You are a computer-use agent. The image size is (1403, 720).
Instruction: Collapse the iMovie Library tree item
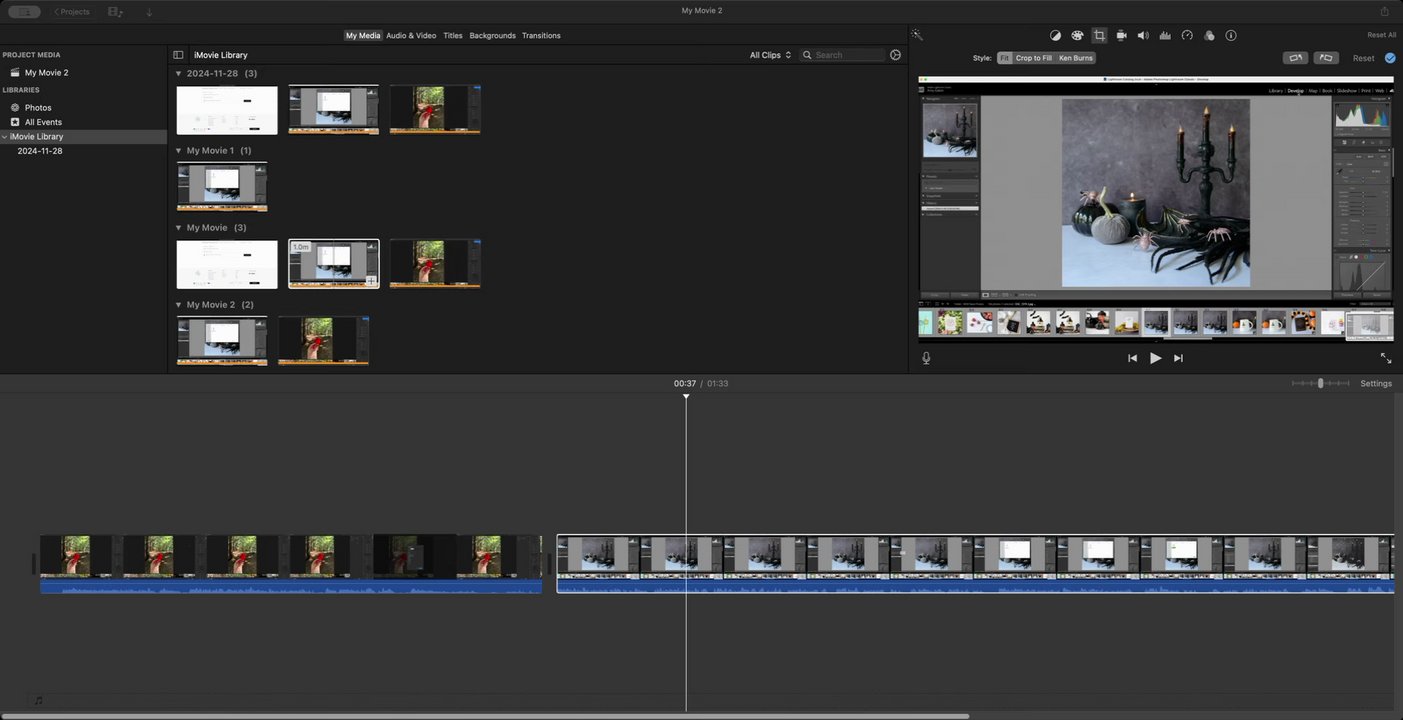tap(4, 137)
